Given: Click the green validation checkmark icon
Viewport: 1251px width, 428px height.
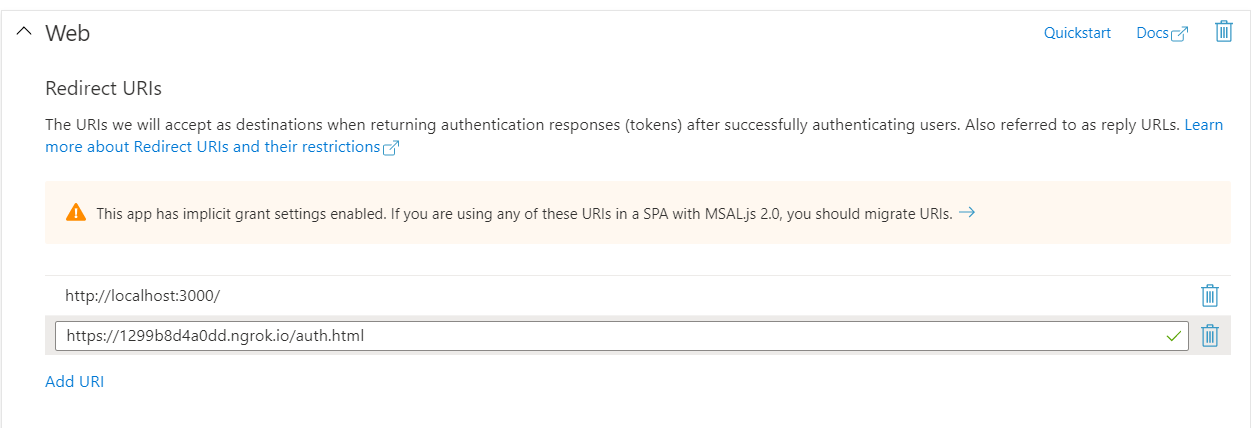Looking at the screenshot, I should click(1173, 336).
